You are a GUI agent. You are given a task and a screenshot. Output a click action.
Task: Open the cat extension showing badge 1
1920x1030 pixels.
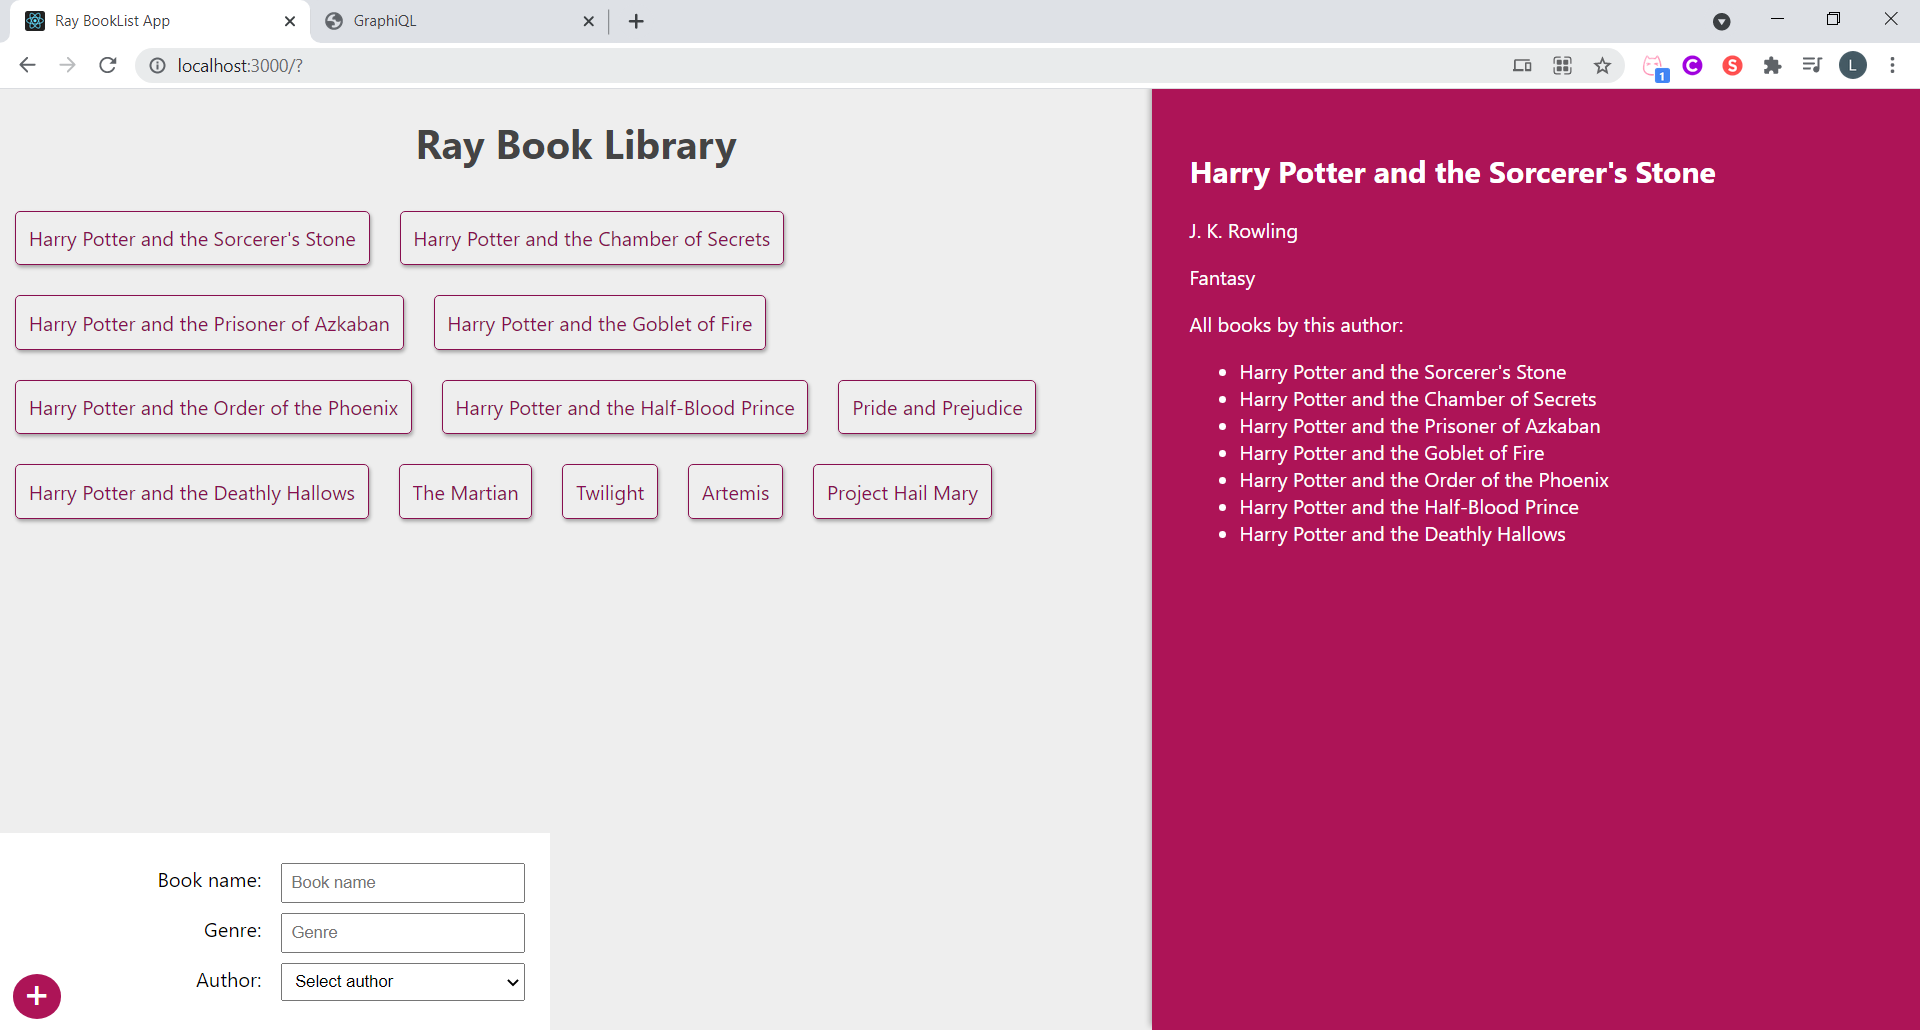[x=1654, y=65]
